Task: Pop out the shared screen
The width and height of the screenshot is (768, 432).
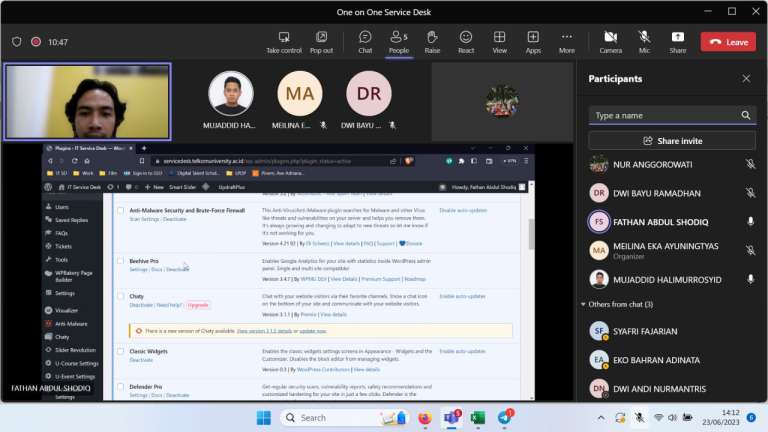Action: [x=321, y=42]
